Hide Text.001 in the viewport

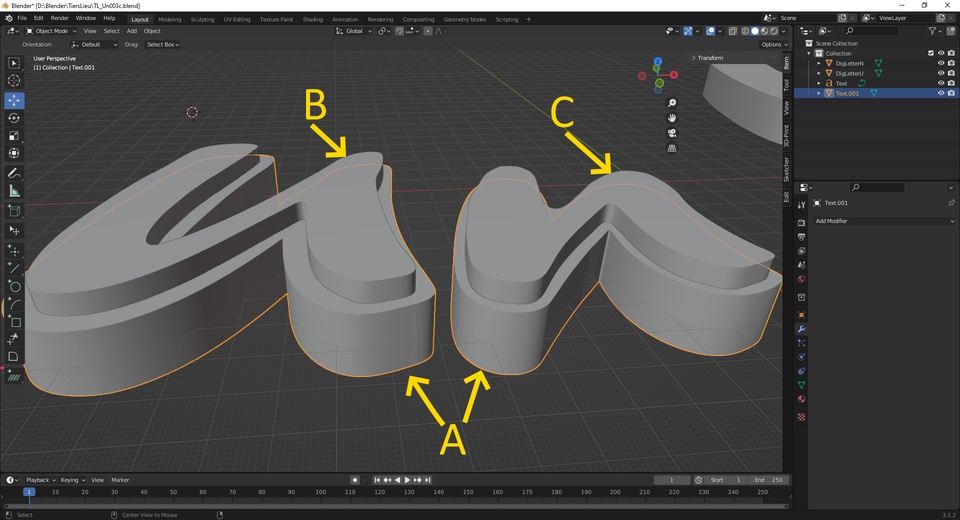tap(941, 93)
